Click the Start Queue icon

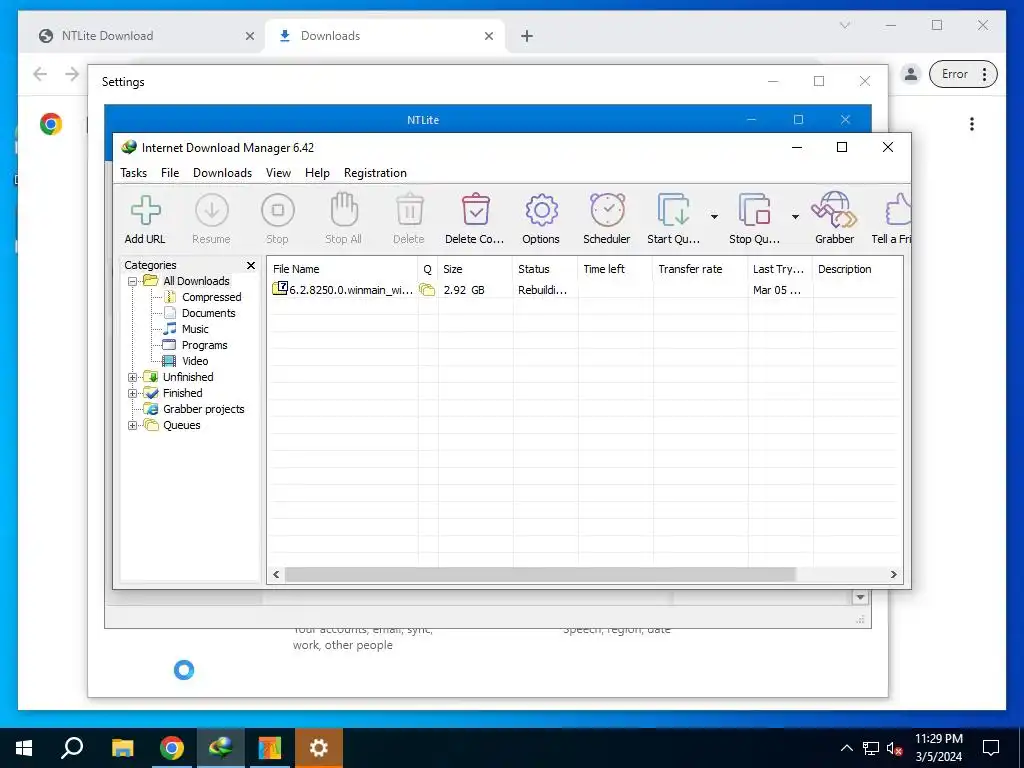click(x=673, y=210)
